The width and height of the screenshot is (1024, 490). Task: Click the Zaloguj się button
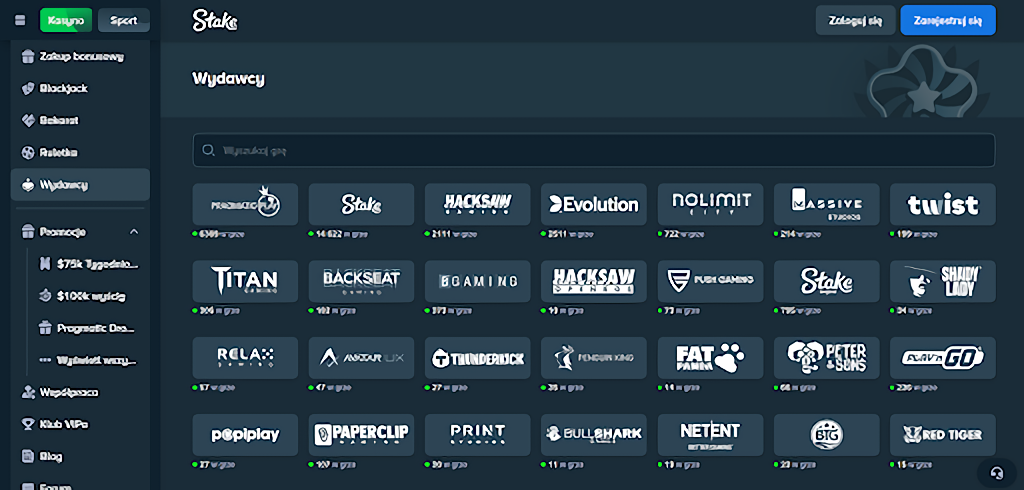tap(855, 20)
